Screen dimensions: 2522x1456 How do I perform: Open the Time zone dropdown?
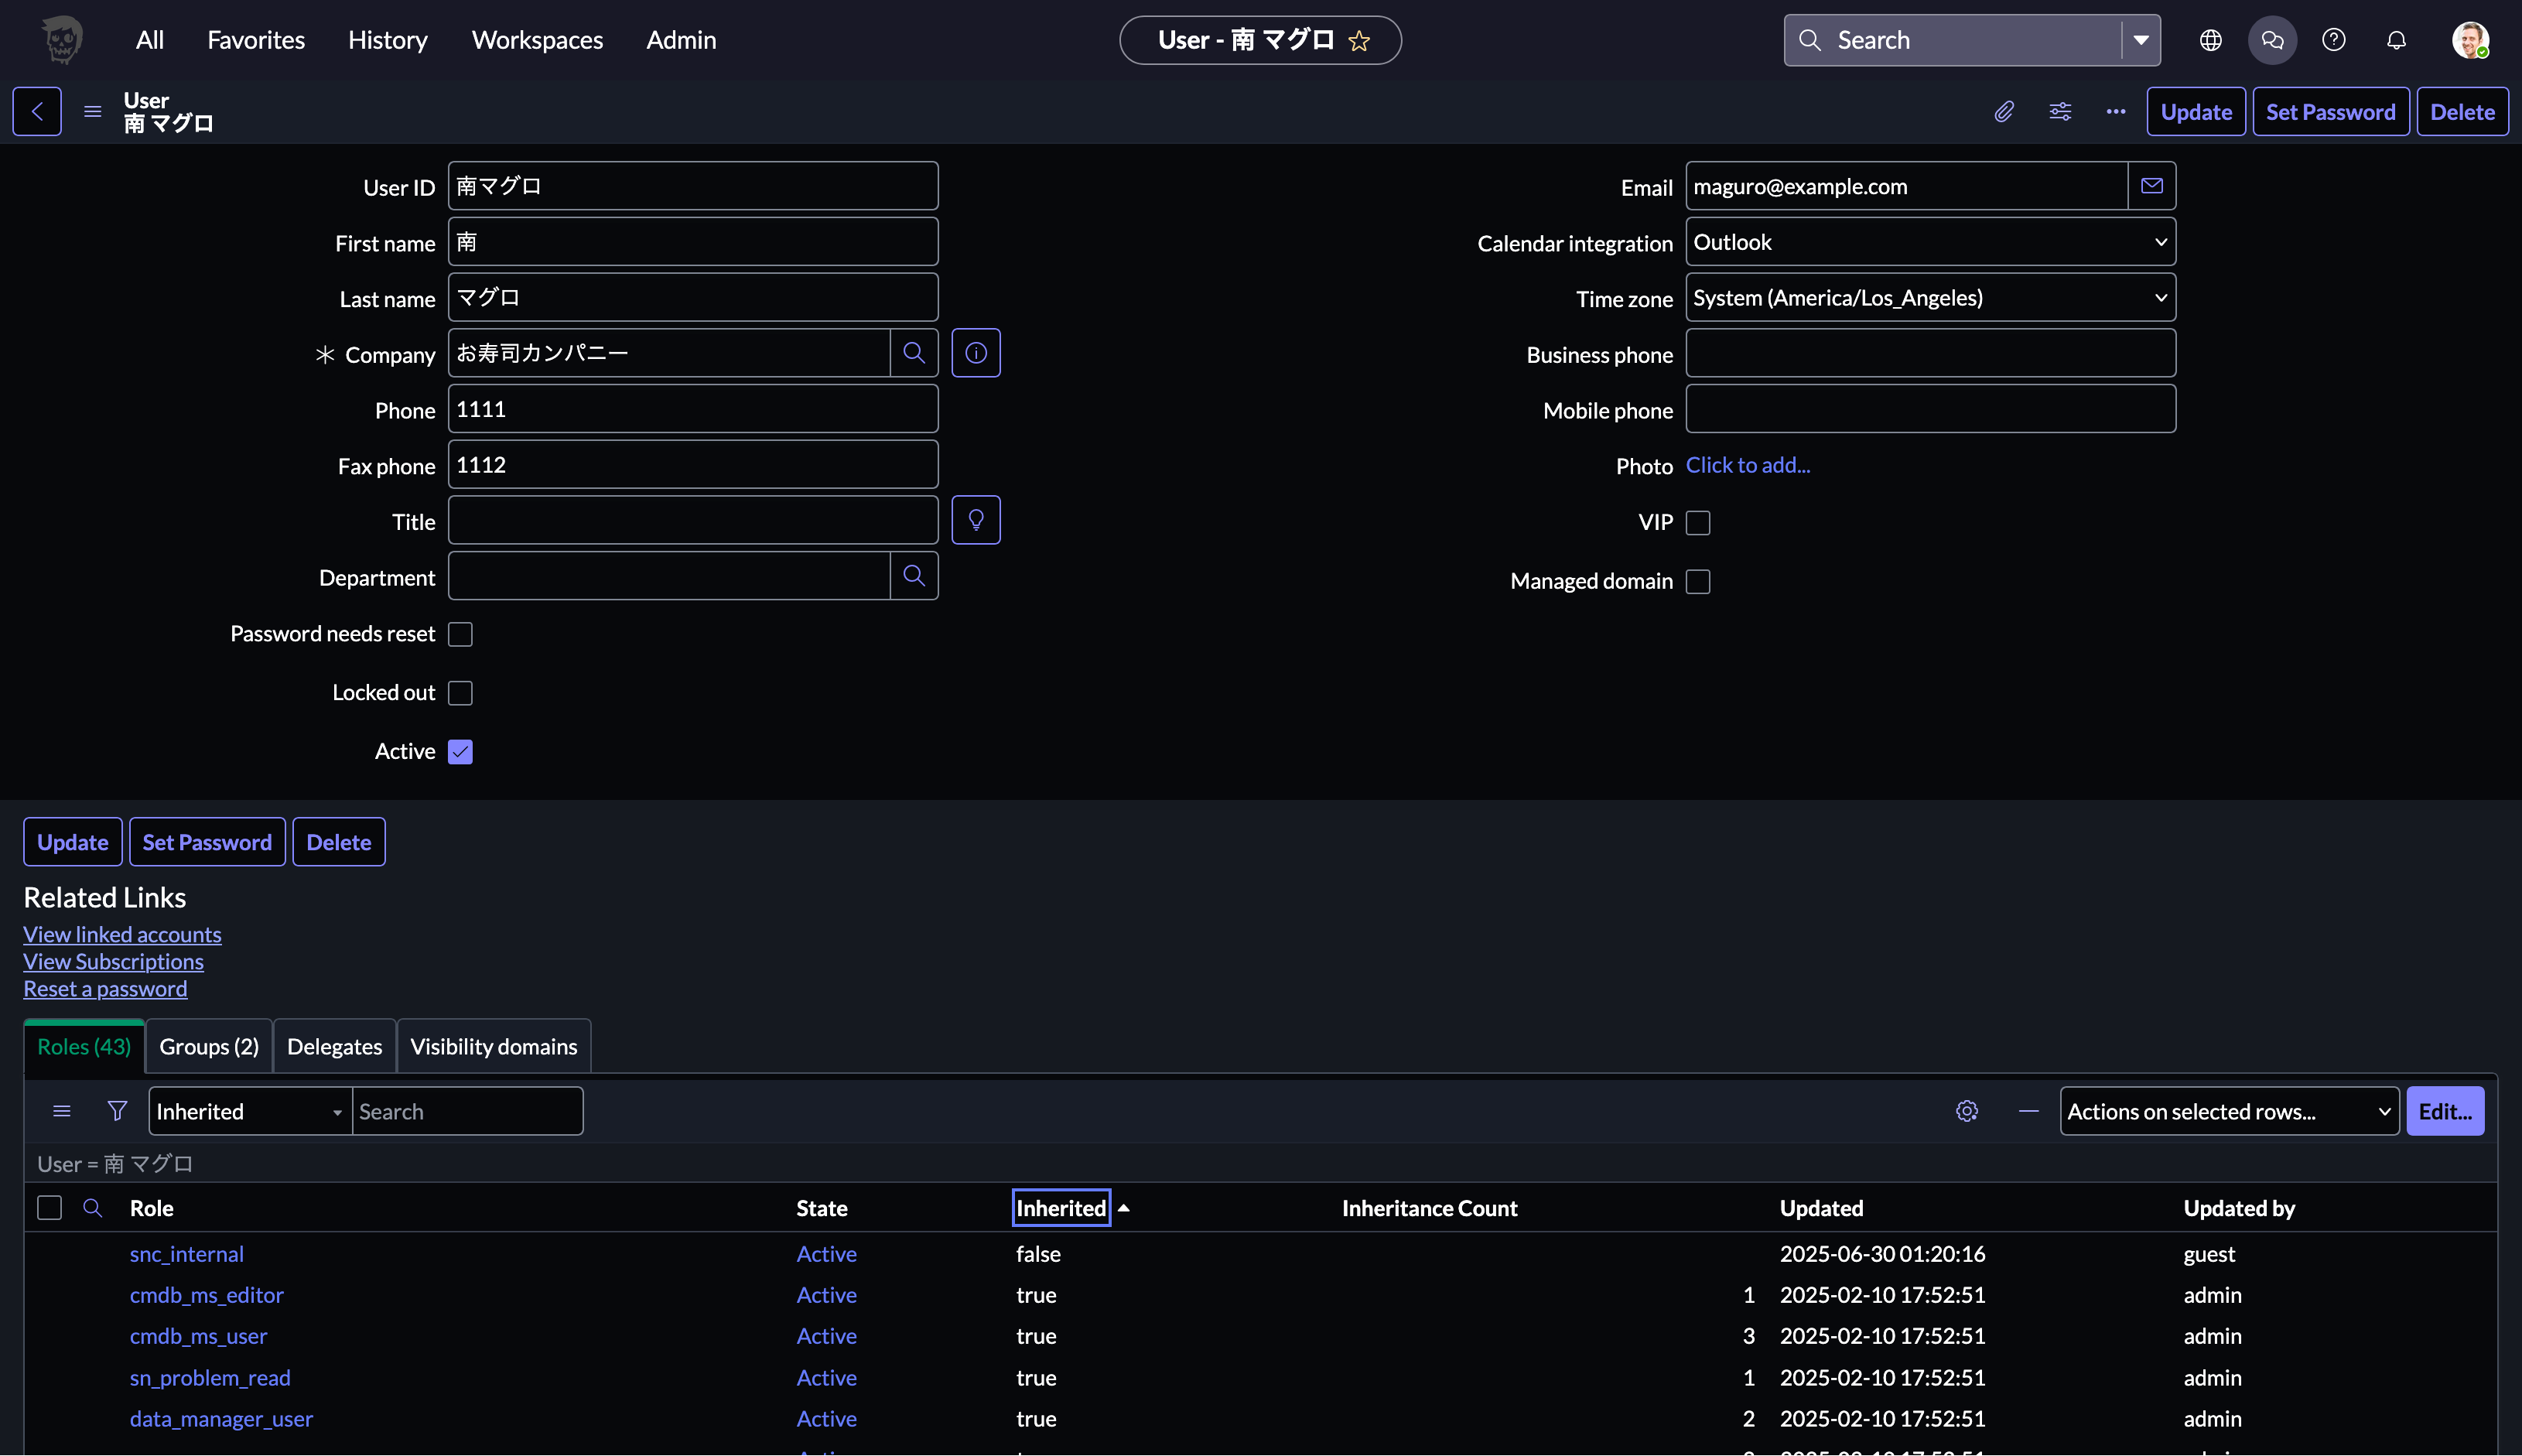1929,298
